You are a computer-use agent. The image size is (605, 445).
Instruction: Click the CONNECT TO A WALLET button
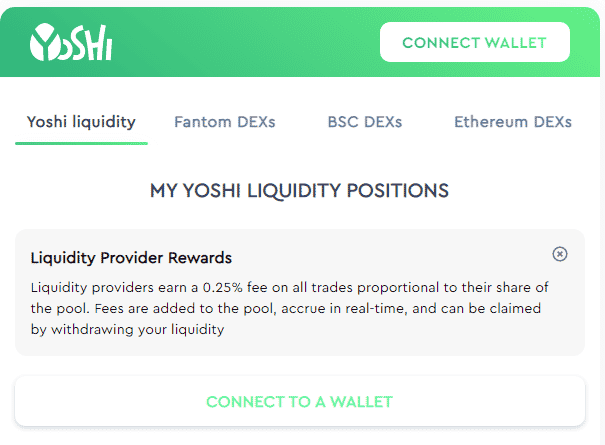(300, 401)
